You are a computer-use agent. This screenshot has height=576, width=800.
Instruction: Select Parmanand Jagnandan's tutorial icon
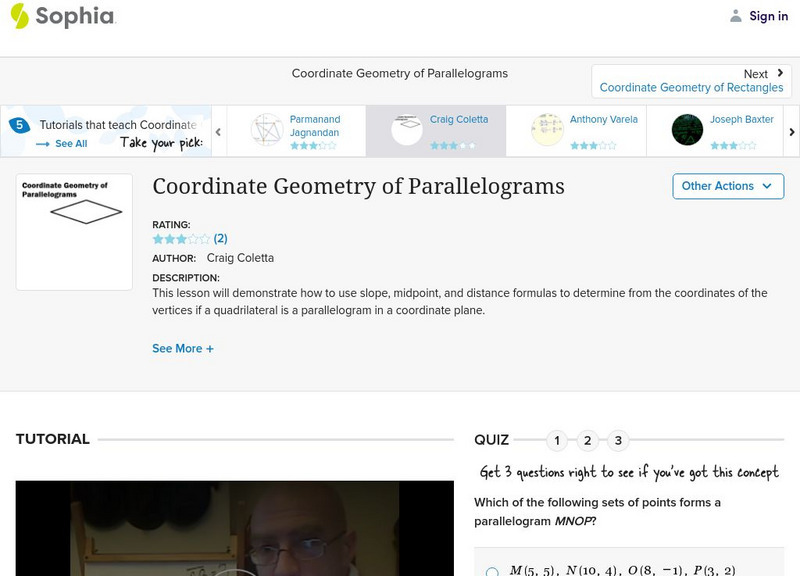point(267,127)
